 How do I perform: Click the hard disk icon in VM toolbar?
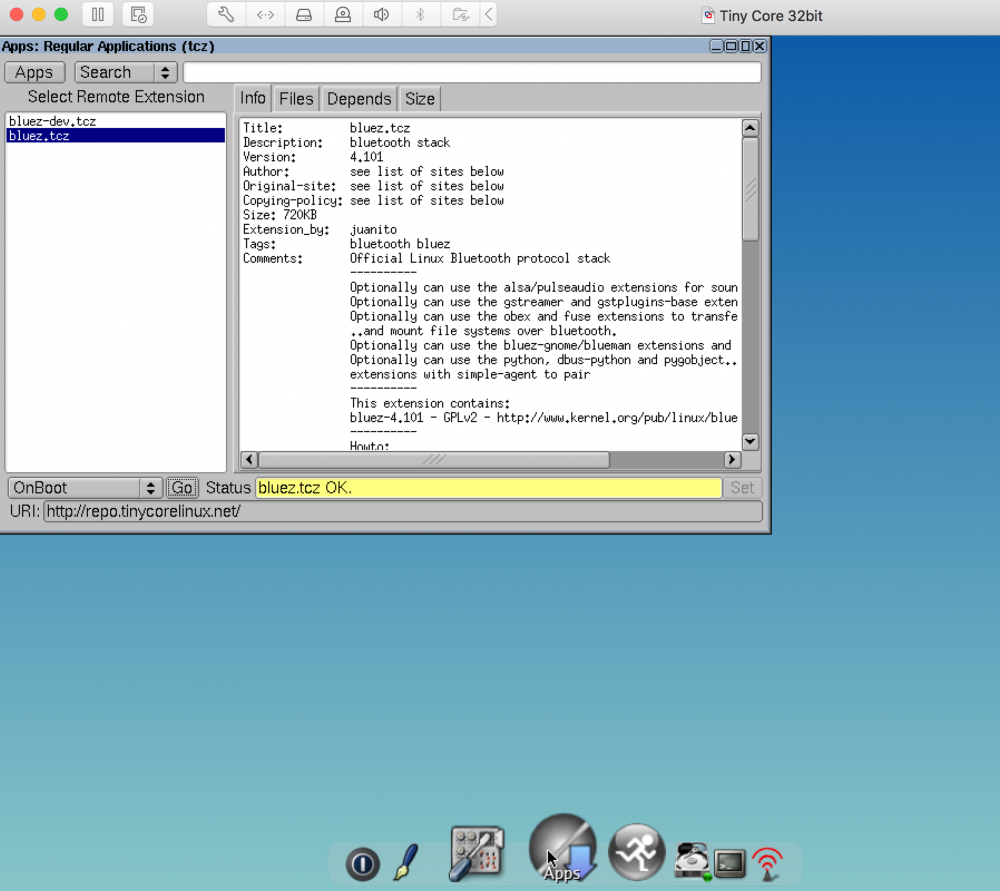coord(304,15)
